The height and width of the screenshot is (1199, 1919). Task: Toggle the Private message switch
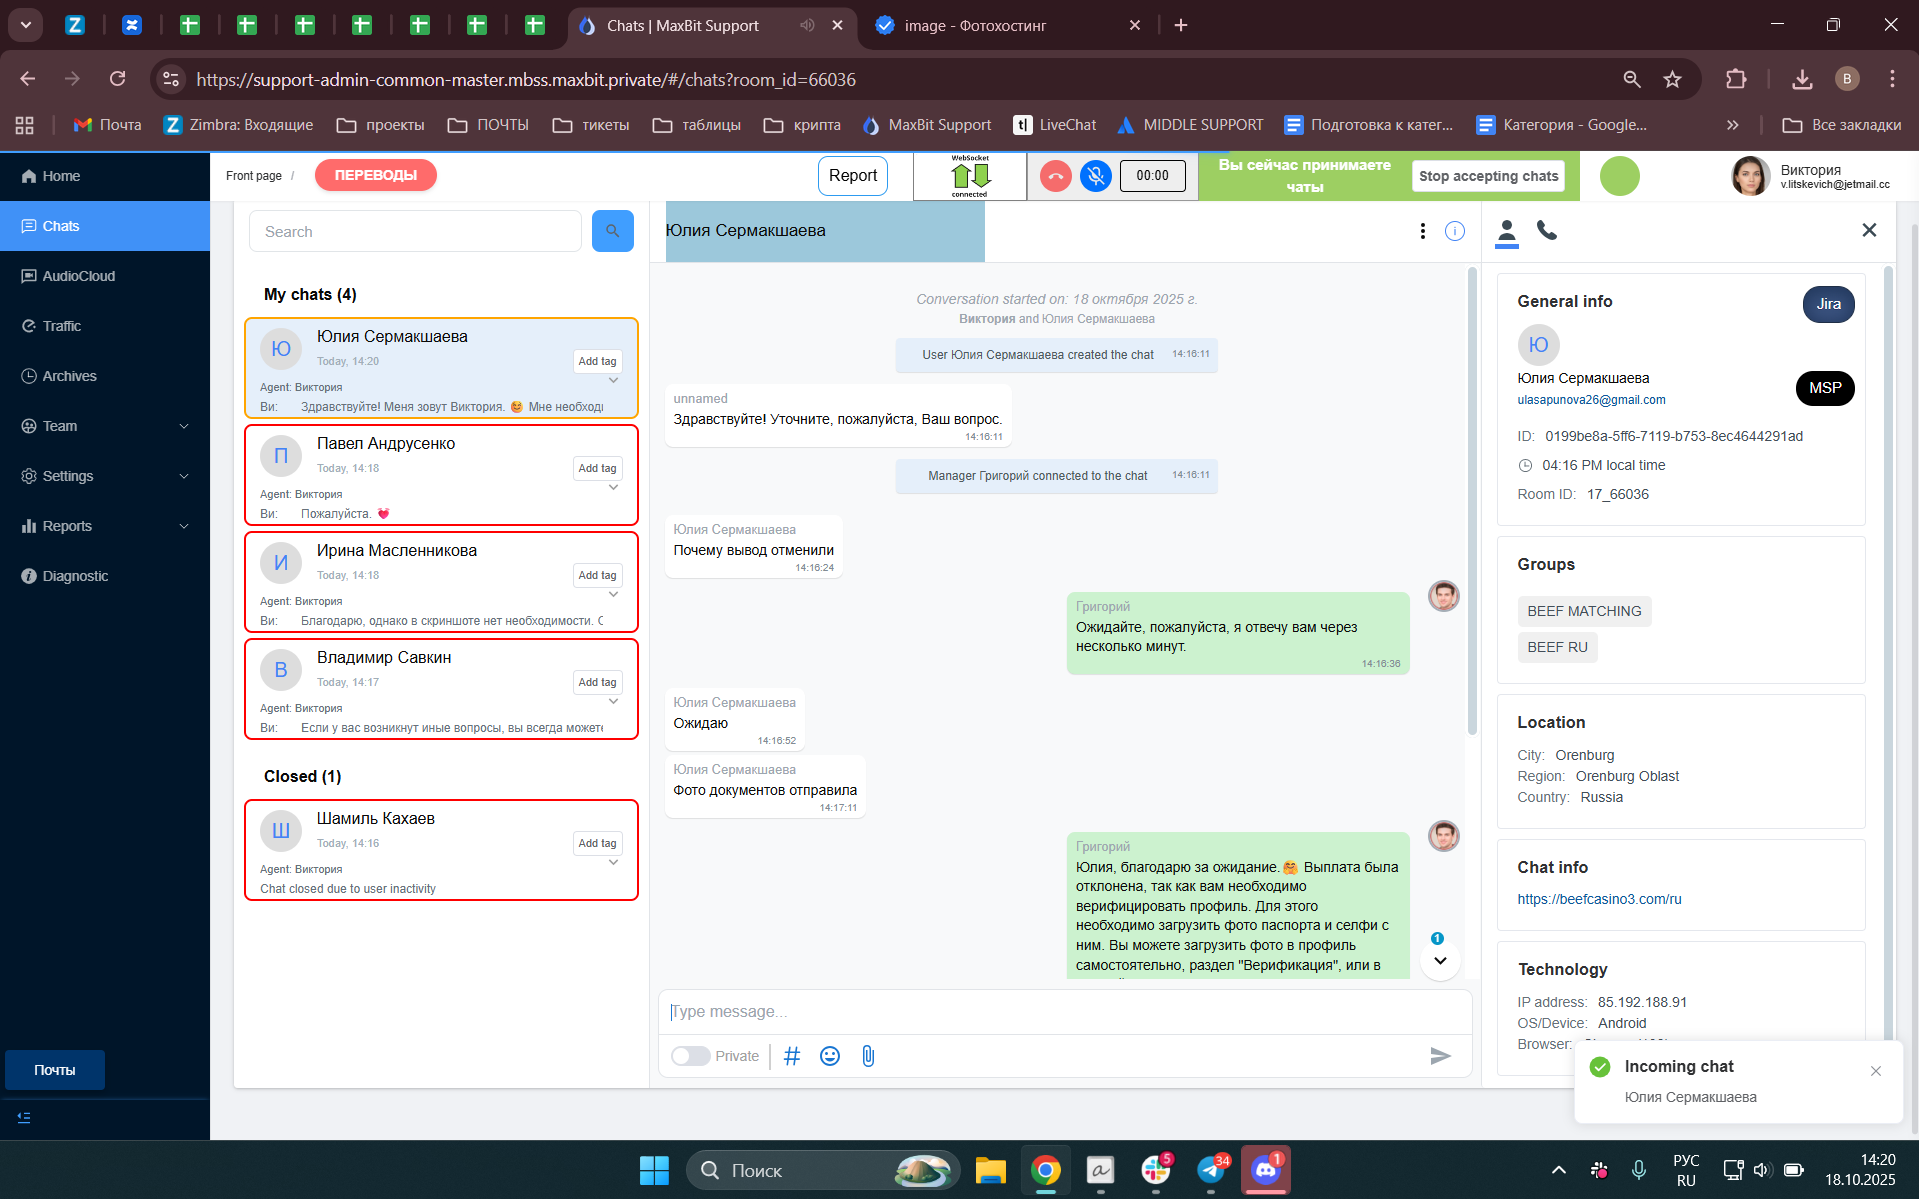(690, 1056)
